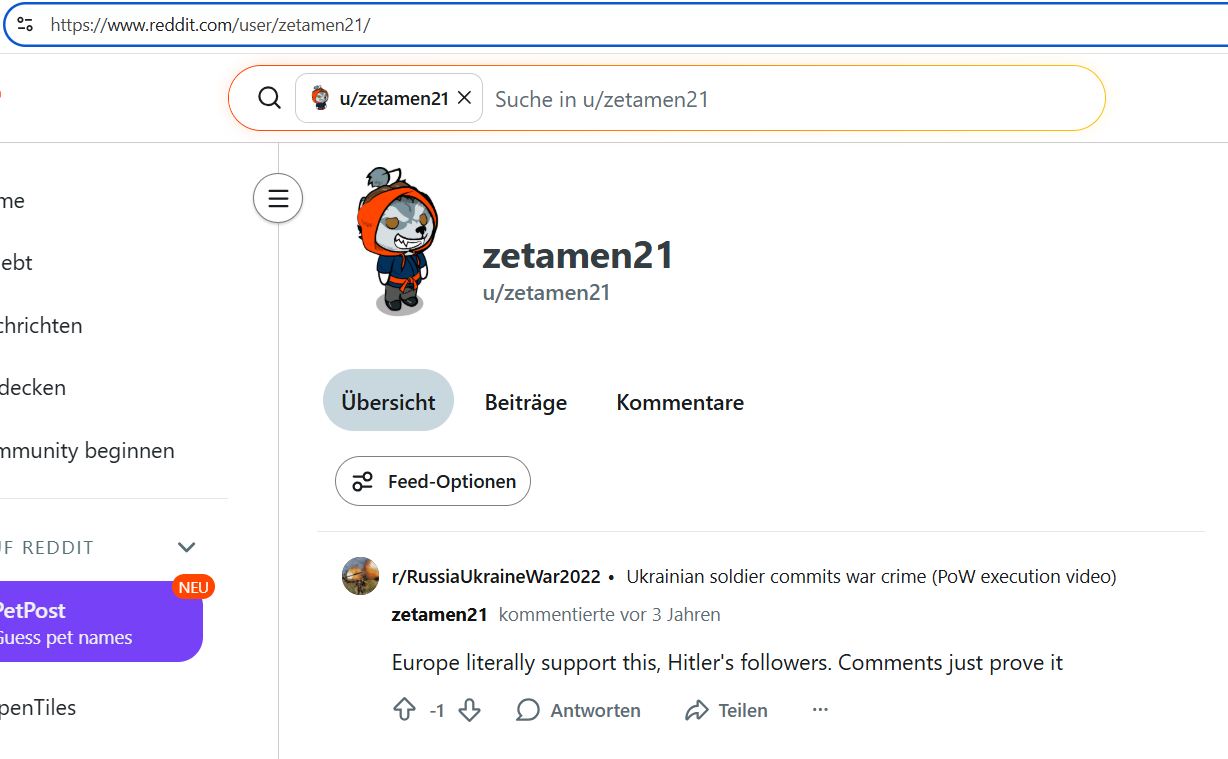Image resolution: width=1228 pixels, height=759 pixels.
Task: Switch to the Kommentare tab
Action: (680, 402)
